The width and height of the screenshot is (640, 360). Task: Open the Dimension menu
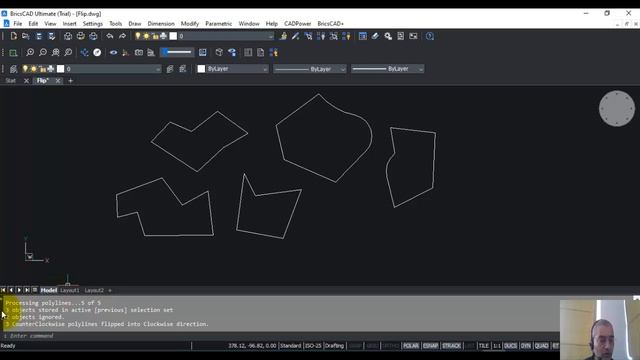pyautogui.click(x=161, y=24)
